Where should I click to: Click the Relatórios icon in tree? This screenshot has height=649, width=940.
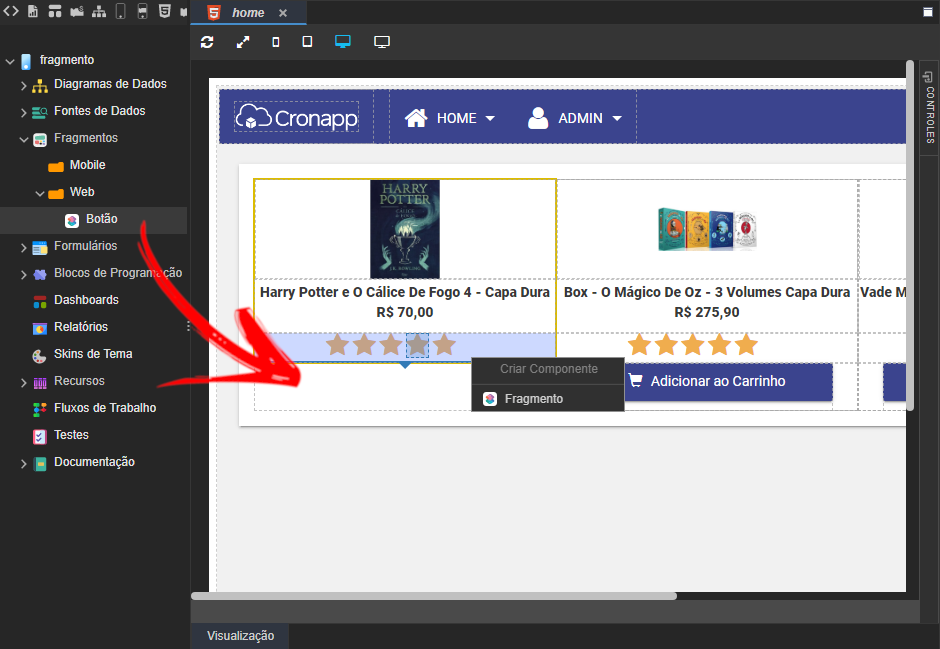(40, 328)
